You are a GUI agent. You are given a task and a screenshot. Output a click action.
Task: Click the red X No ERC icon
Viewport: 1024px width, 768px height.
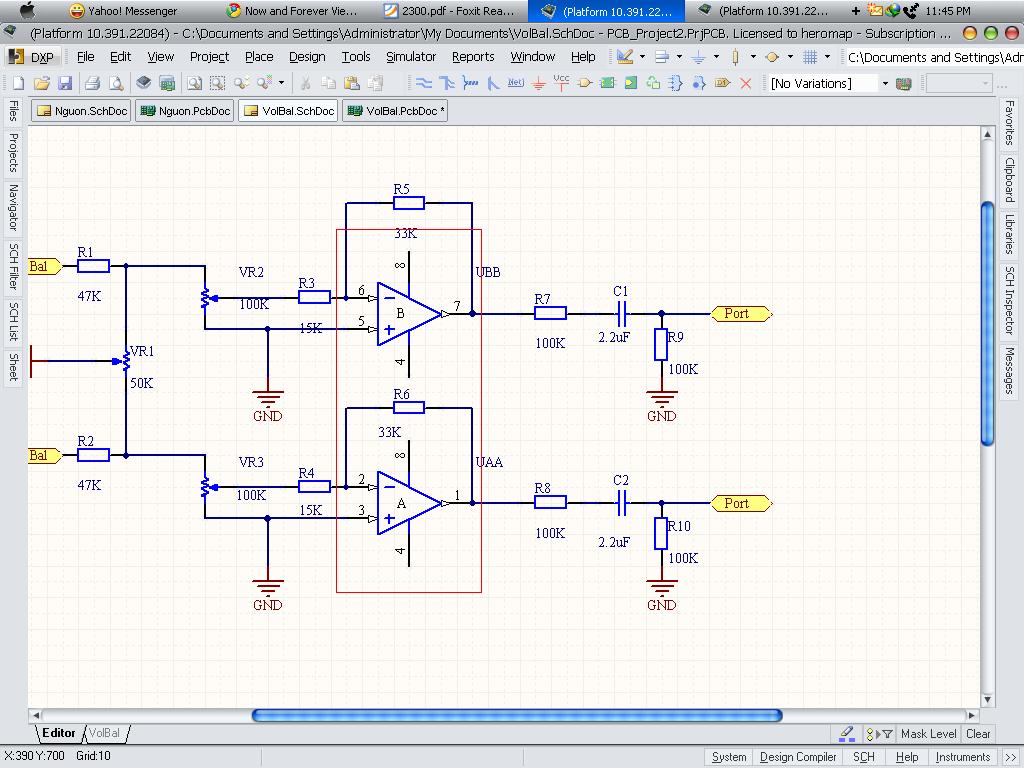(745, 83)
